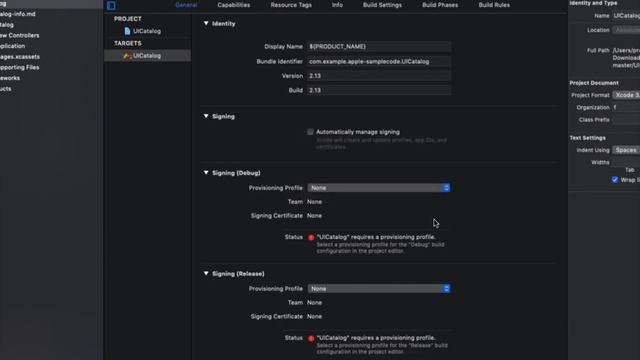This screenshot has height=360, width=640.
Task: Select Images.xcassets in navigator
Action: [x=20, y=57]
